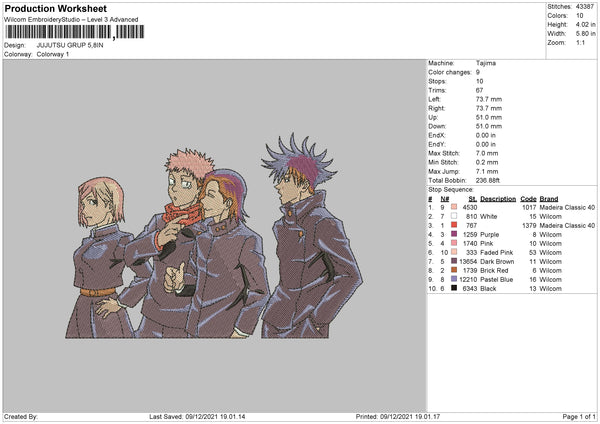Click the 'Down:' value 51.0 mm
The width and height of the screenshot is (600, 424).
point(489,126)
